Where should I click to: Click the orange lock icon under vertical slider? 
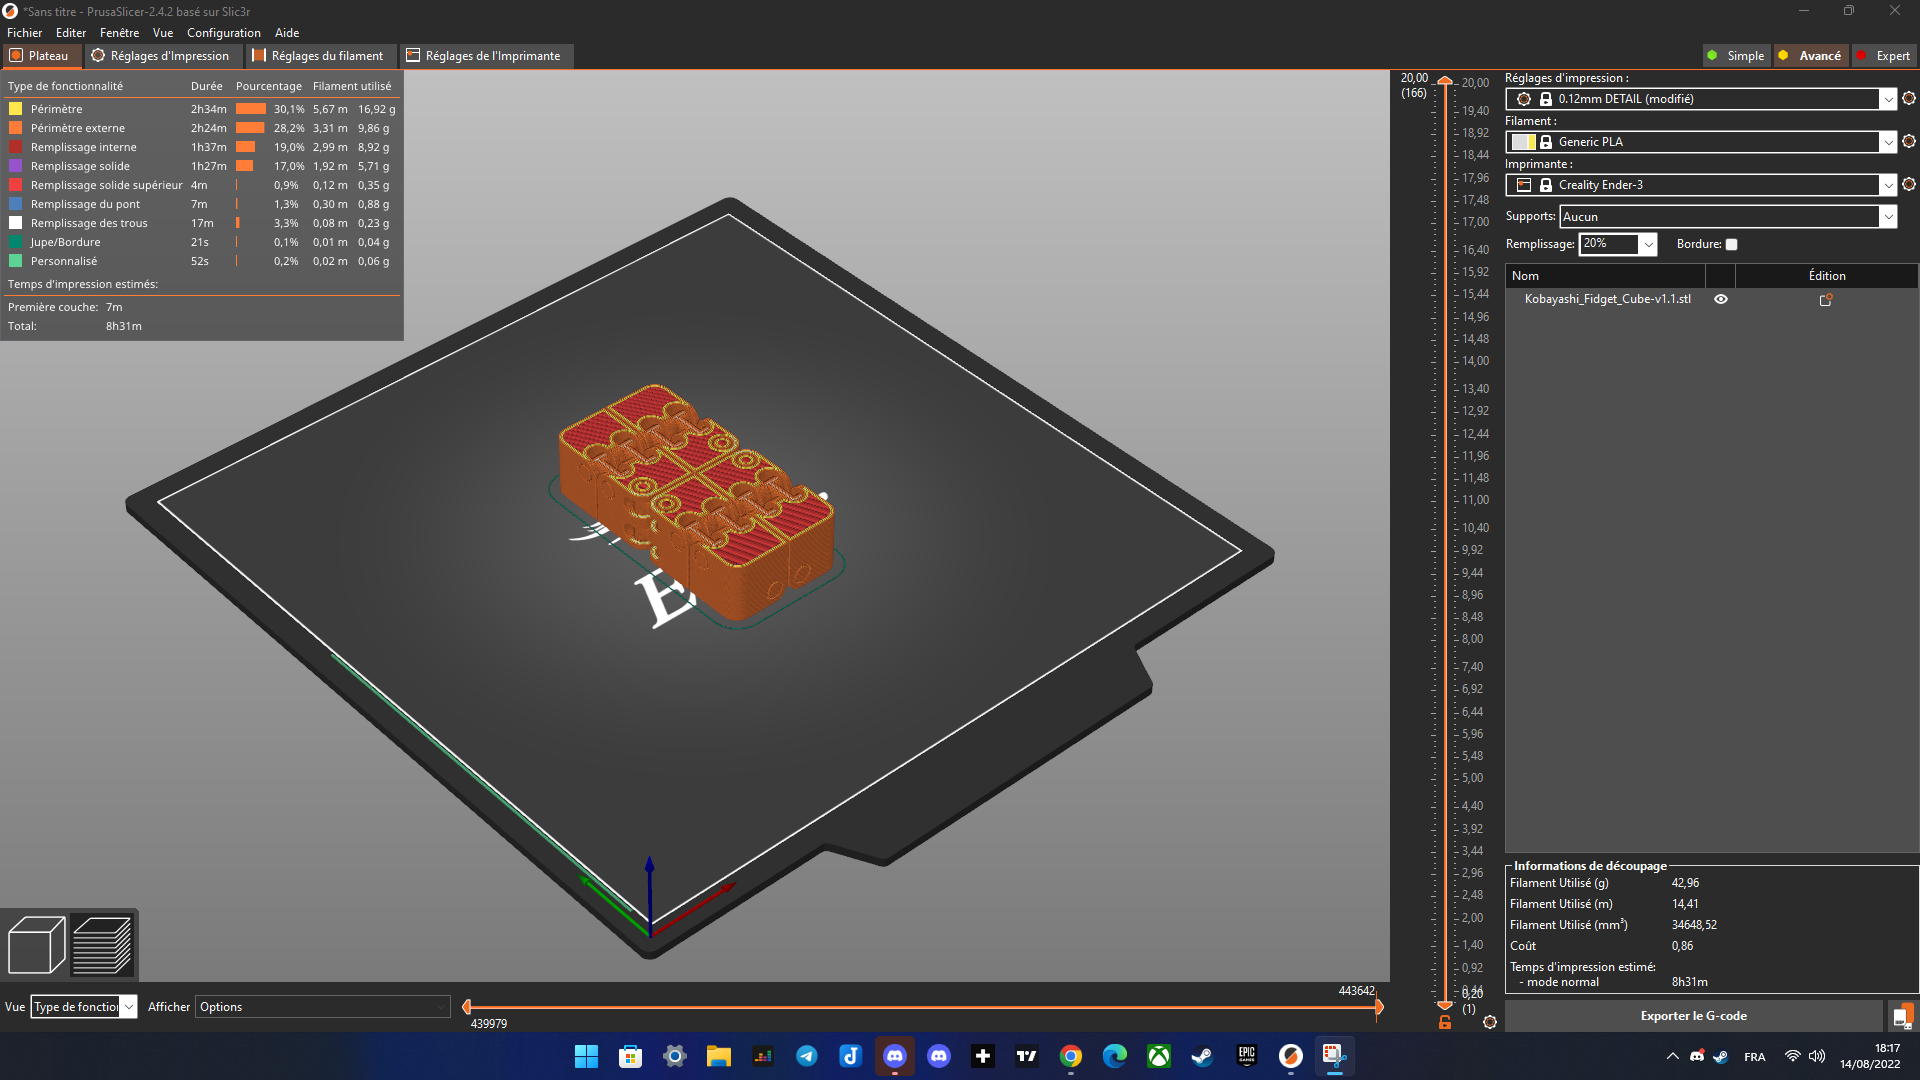[x=1444, y=1022]
